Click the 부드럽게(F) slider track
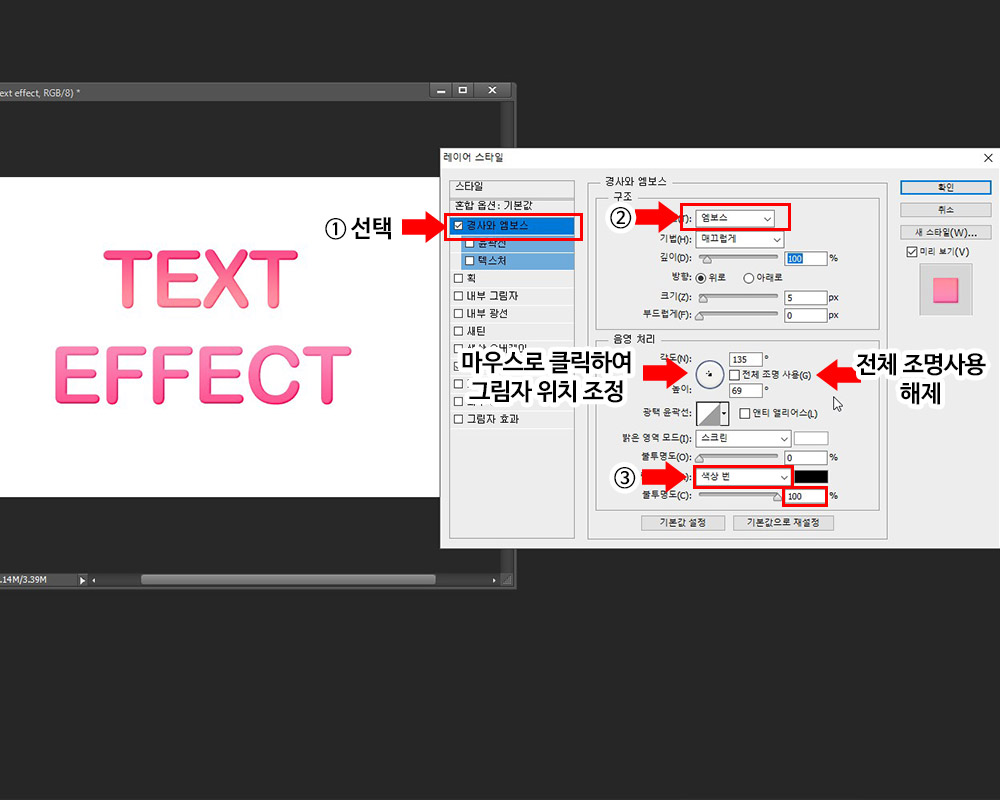This screenshot has width=1000, height=800. tap(739, 314)
